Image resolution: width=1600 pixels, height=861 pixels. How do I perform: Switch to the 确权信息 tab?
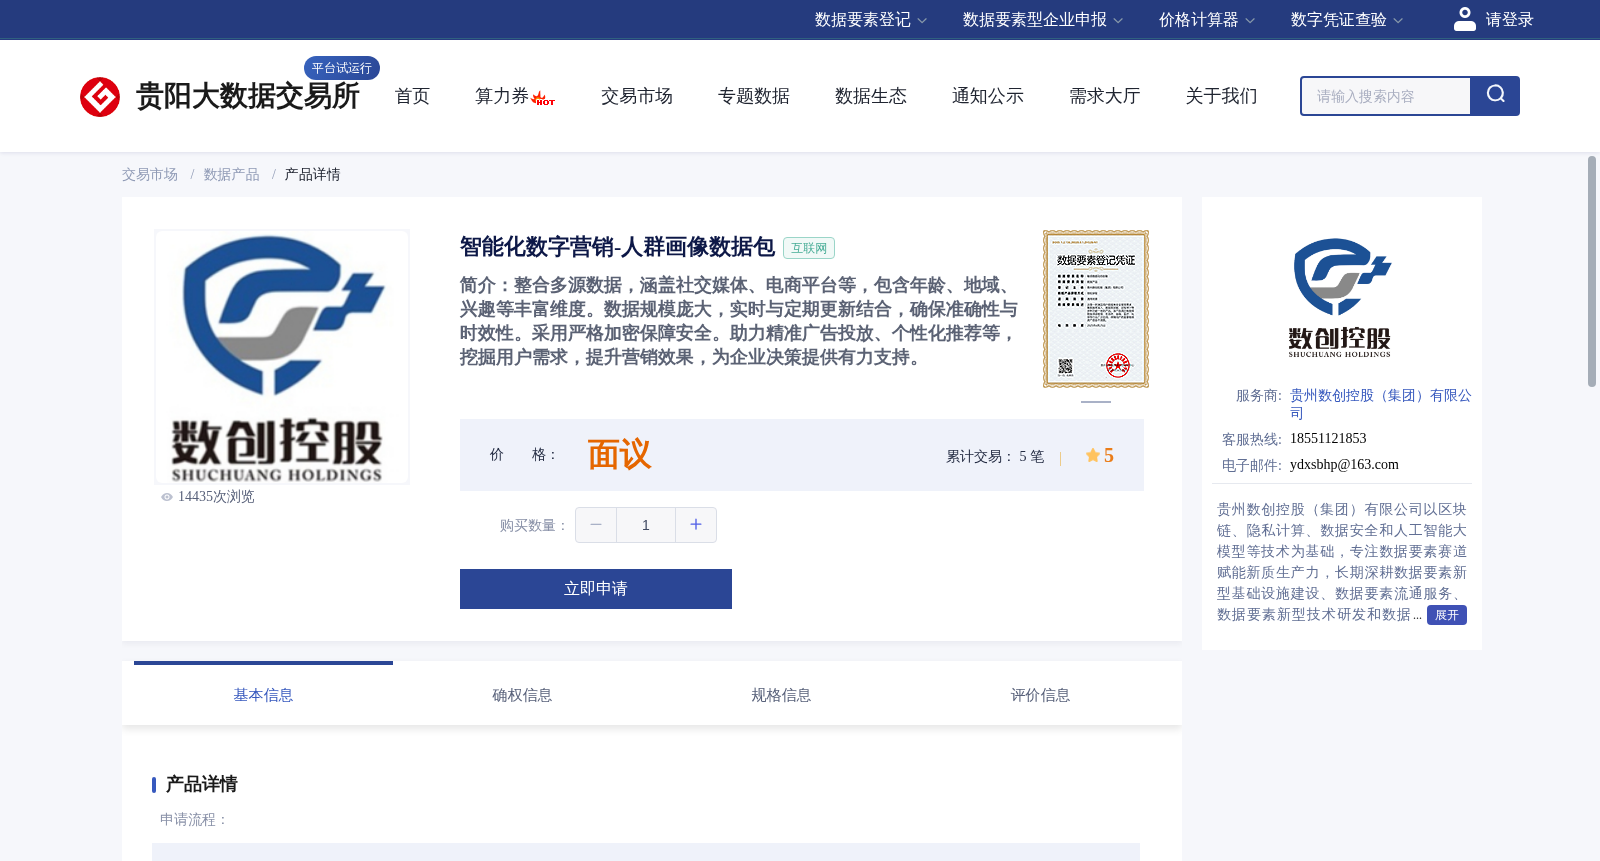[522, 695]
